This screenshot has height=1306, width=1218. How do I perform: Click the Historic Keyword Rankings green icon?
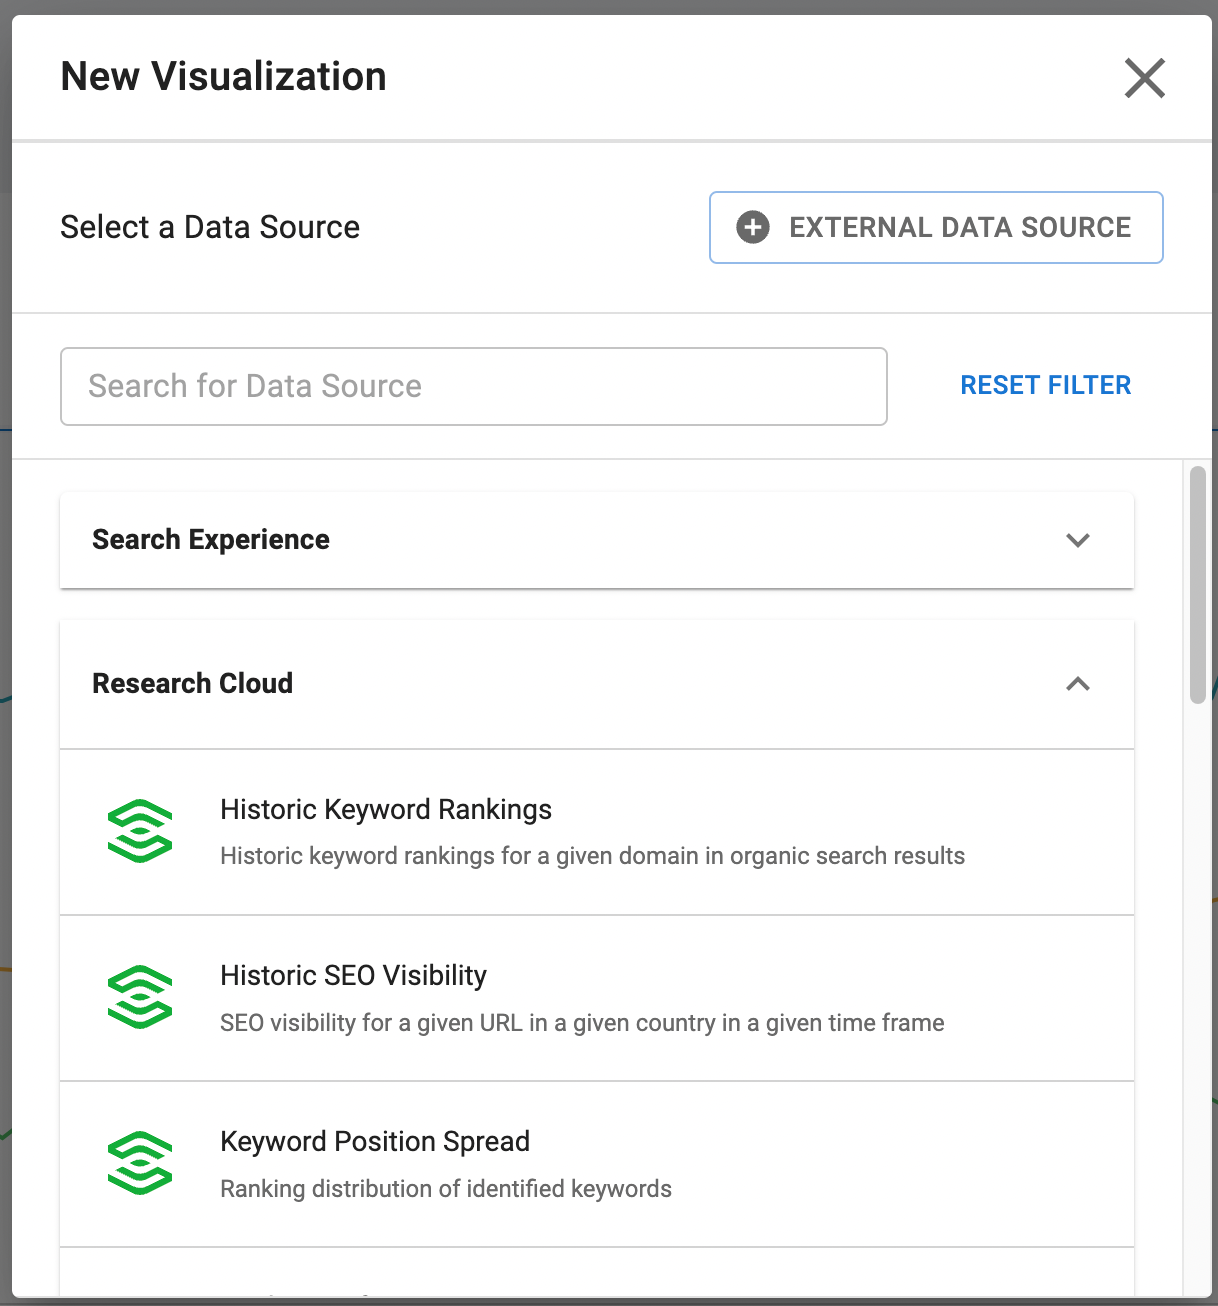[140, 831]
